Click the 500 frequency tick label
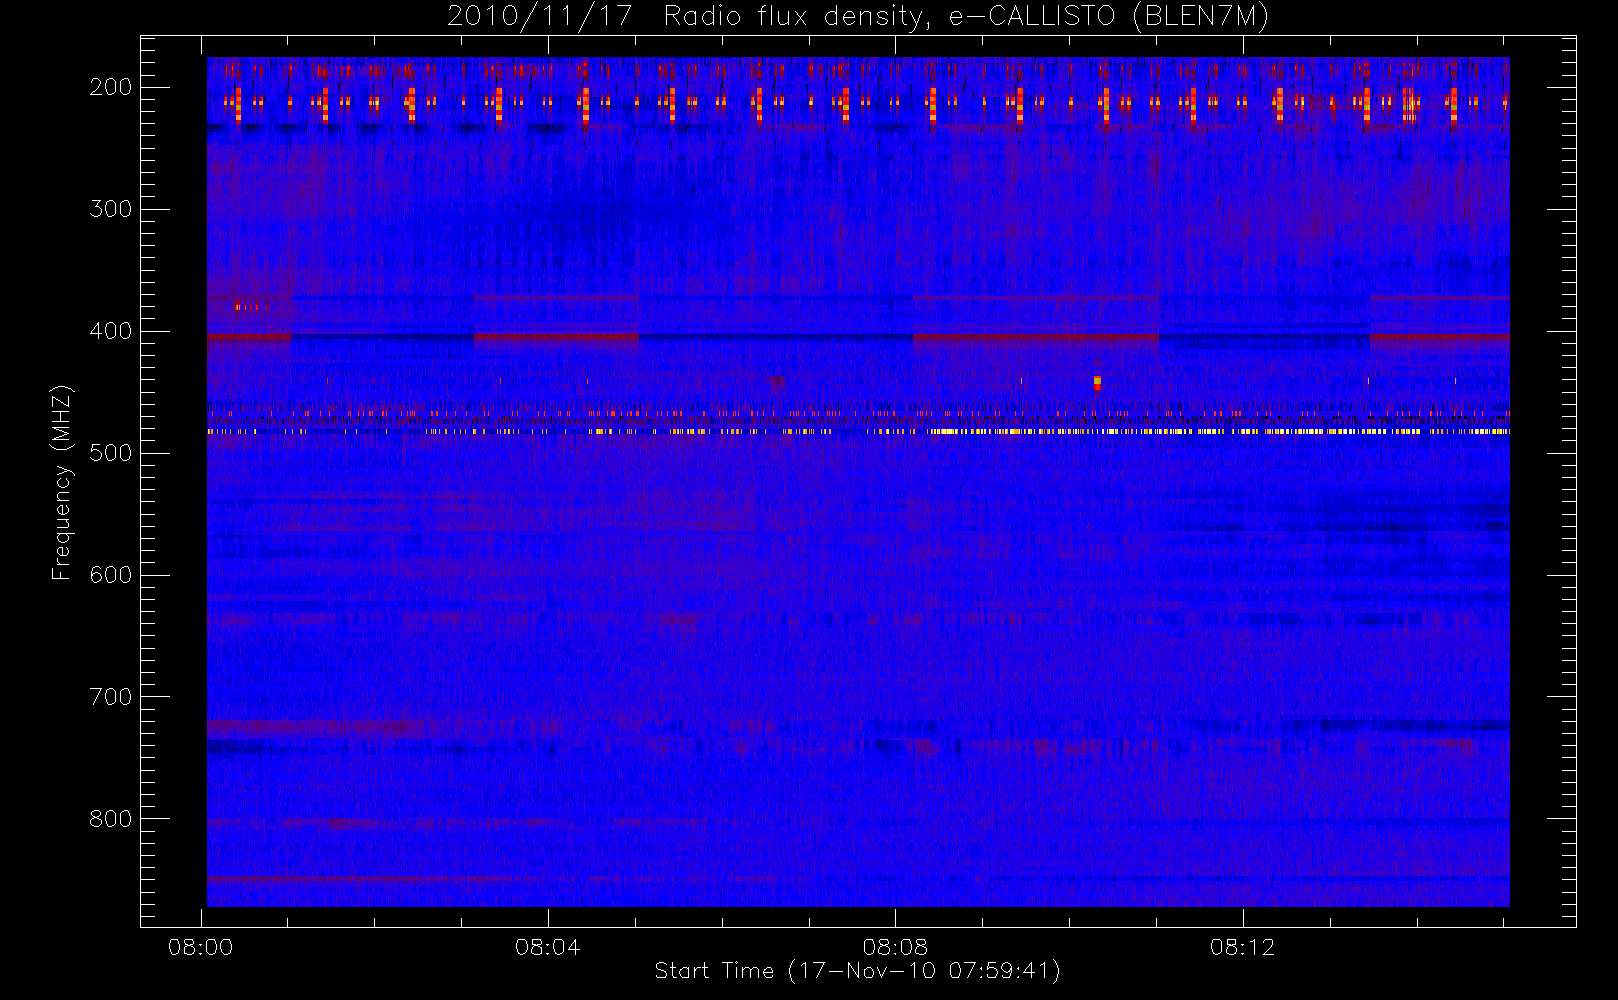The height and width of the screenshot is (1000, 1618). 111,453
